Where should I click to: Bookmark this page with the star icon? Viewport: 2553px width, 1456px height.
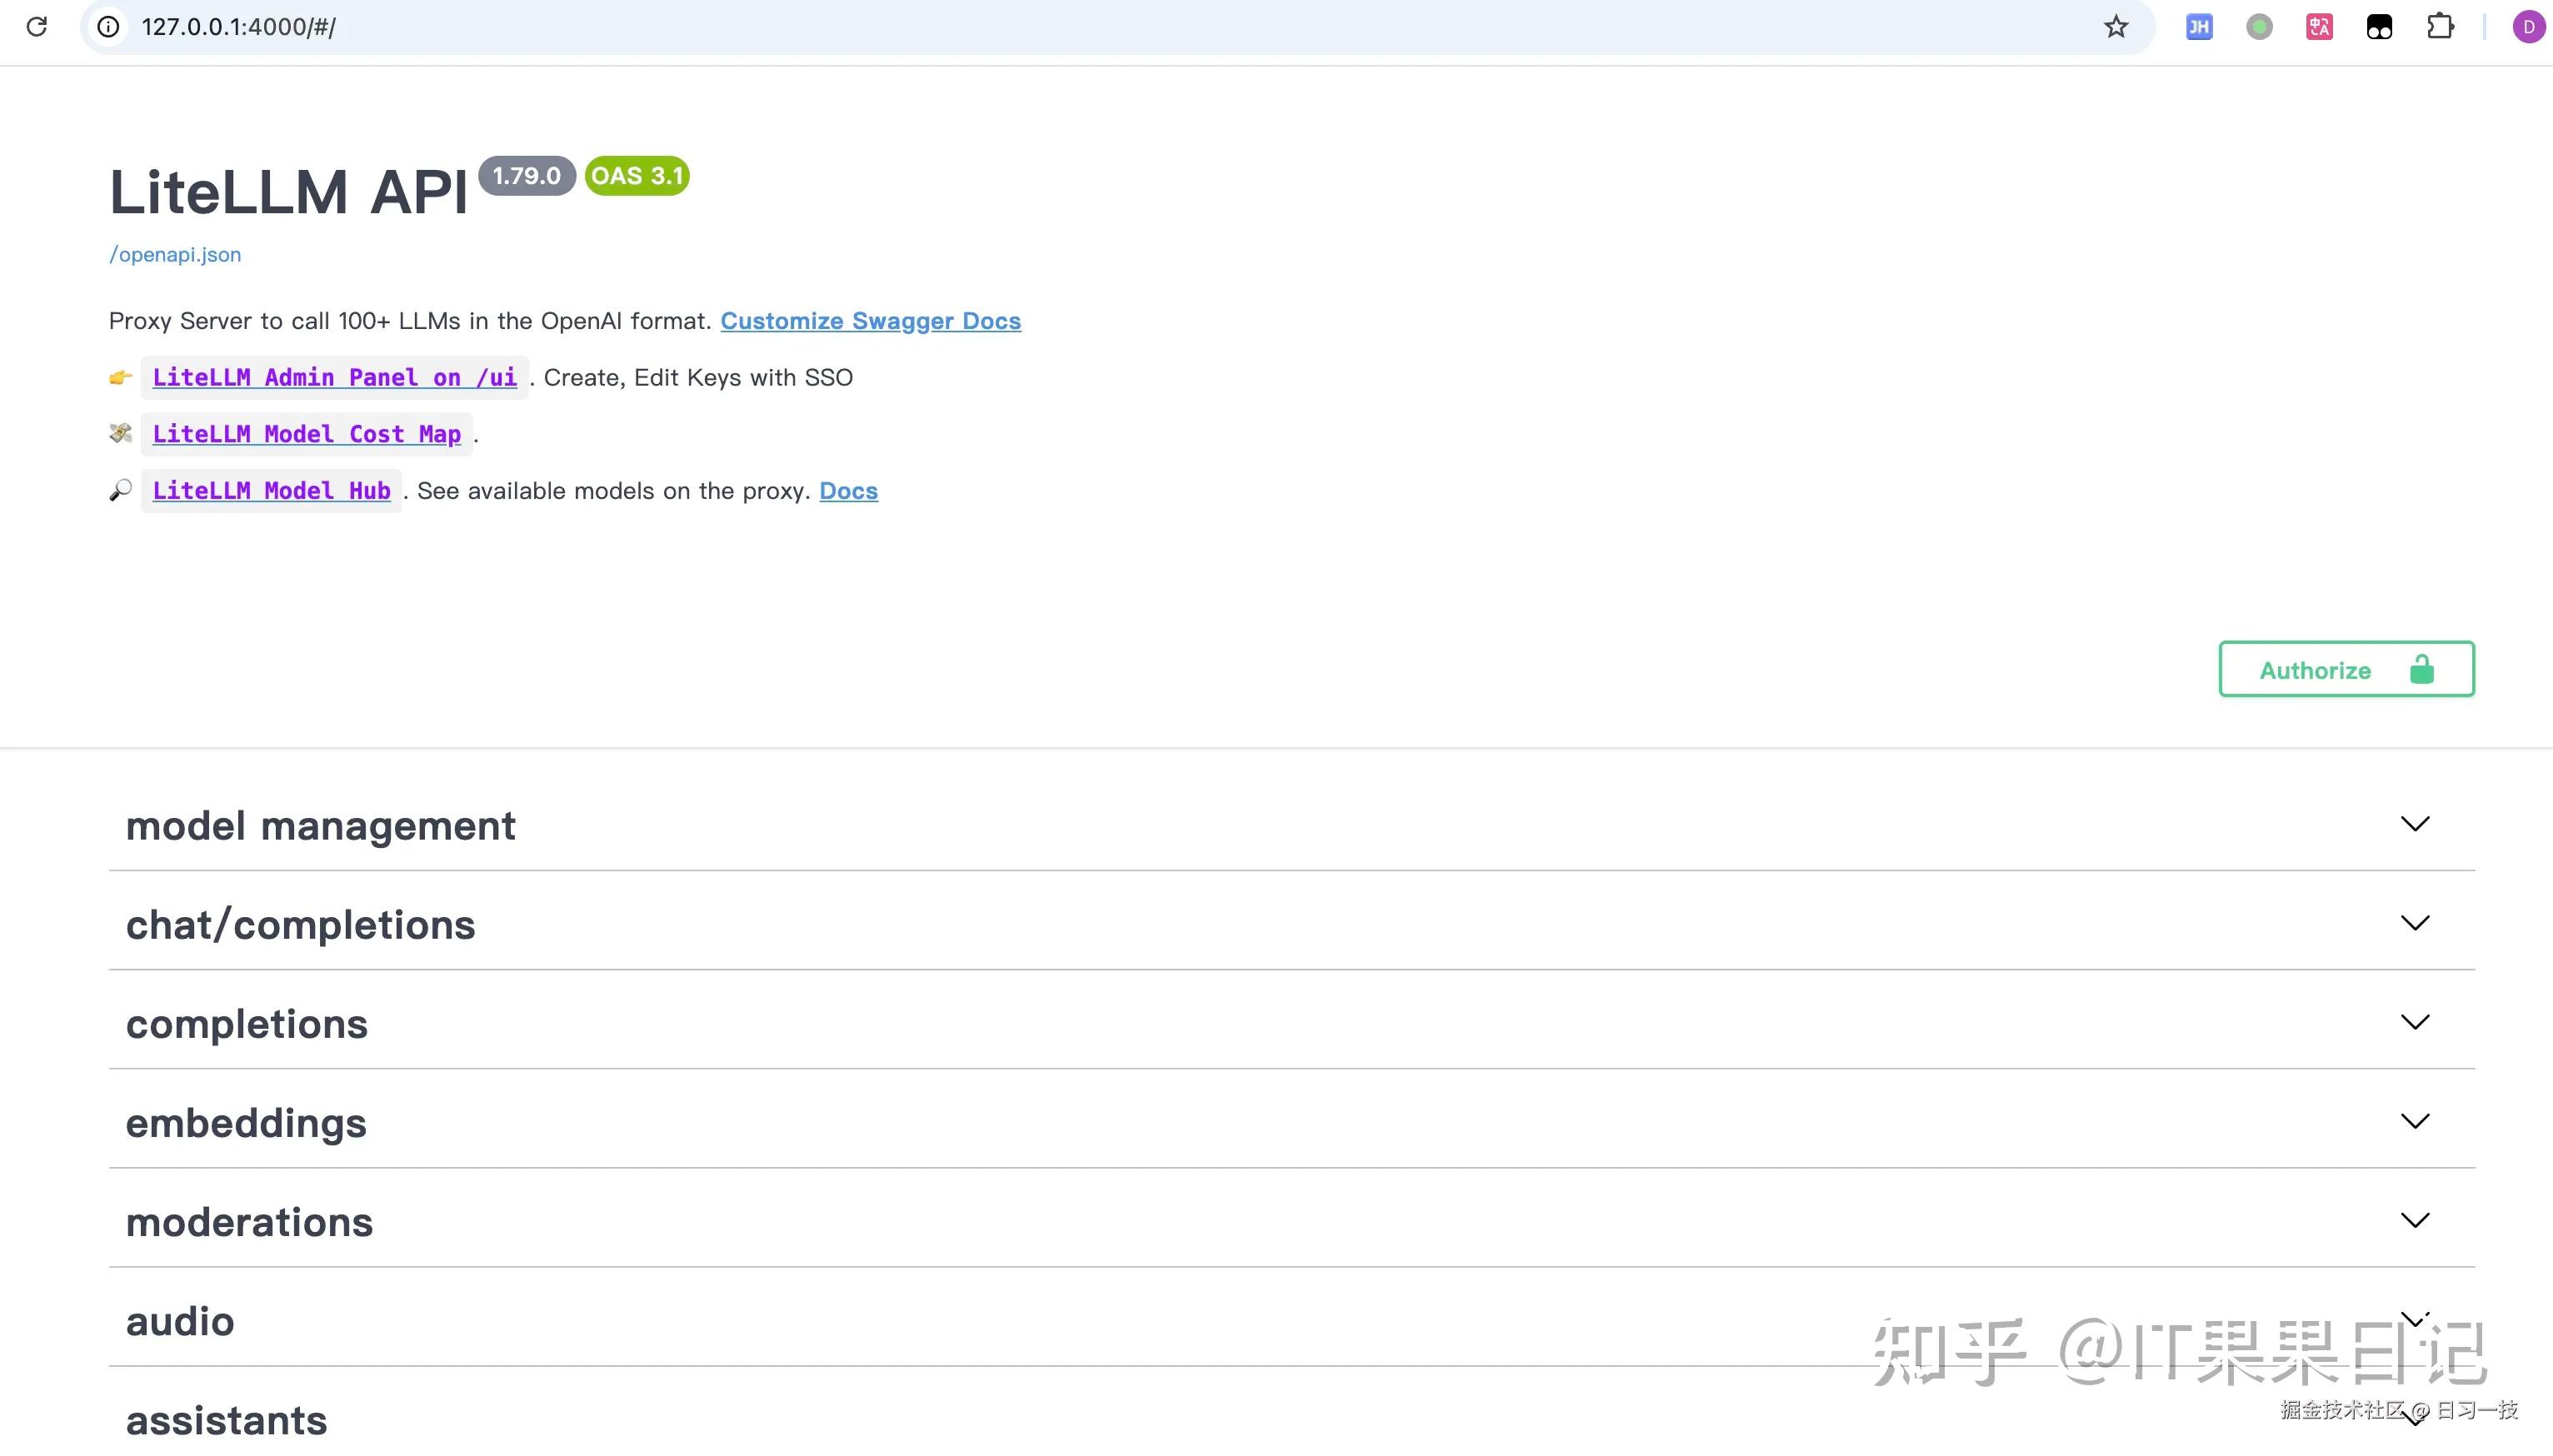pos(2115,26)
